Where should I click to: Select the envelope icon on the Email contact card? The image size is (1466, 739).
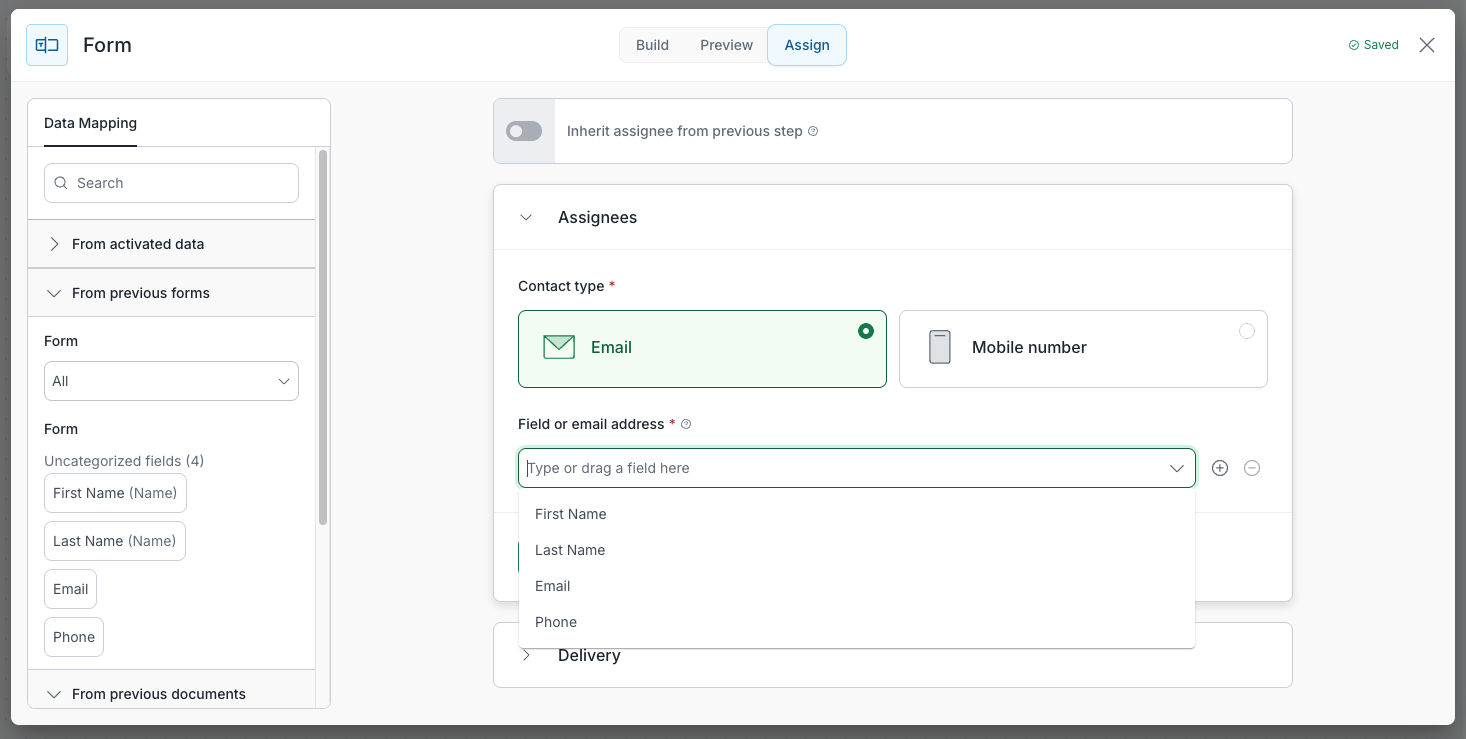click(x=558, y=347)
